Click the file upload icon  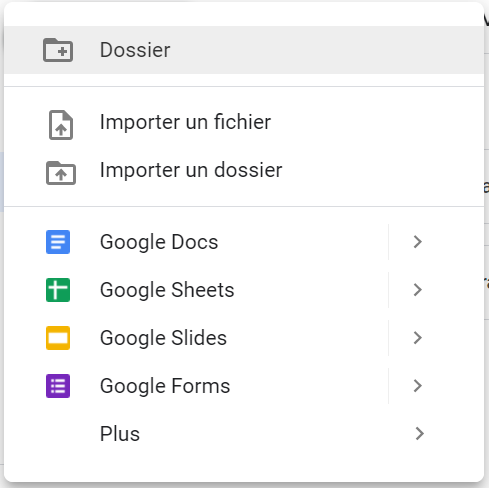tap(61, 125)
